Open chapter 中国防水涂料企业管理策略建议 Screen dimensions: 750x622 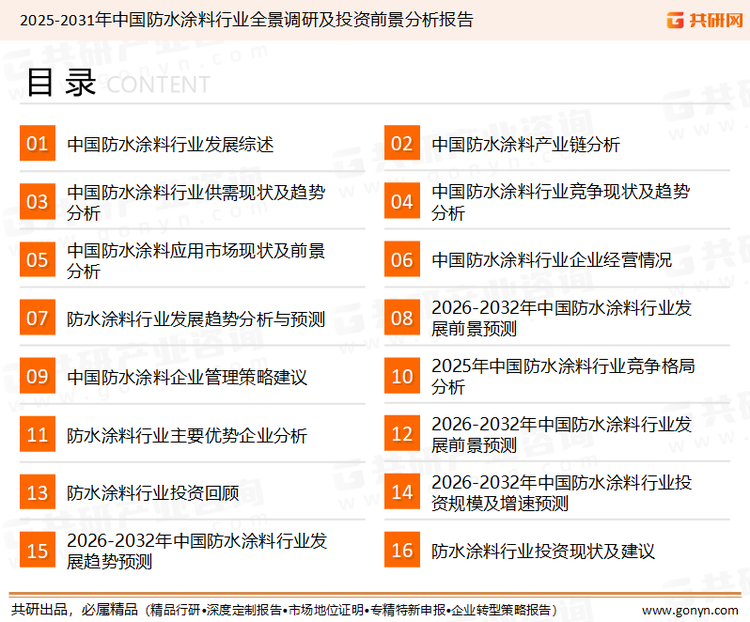point(187,377)
